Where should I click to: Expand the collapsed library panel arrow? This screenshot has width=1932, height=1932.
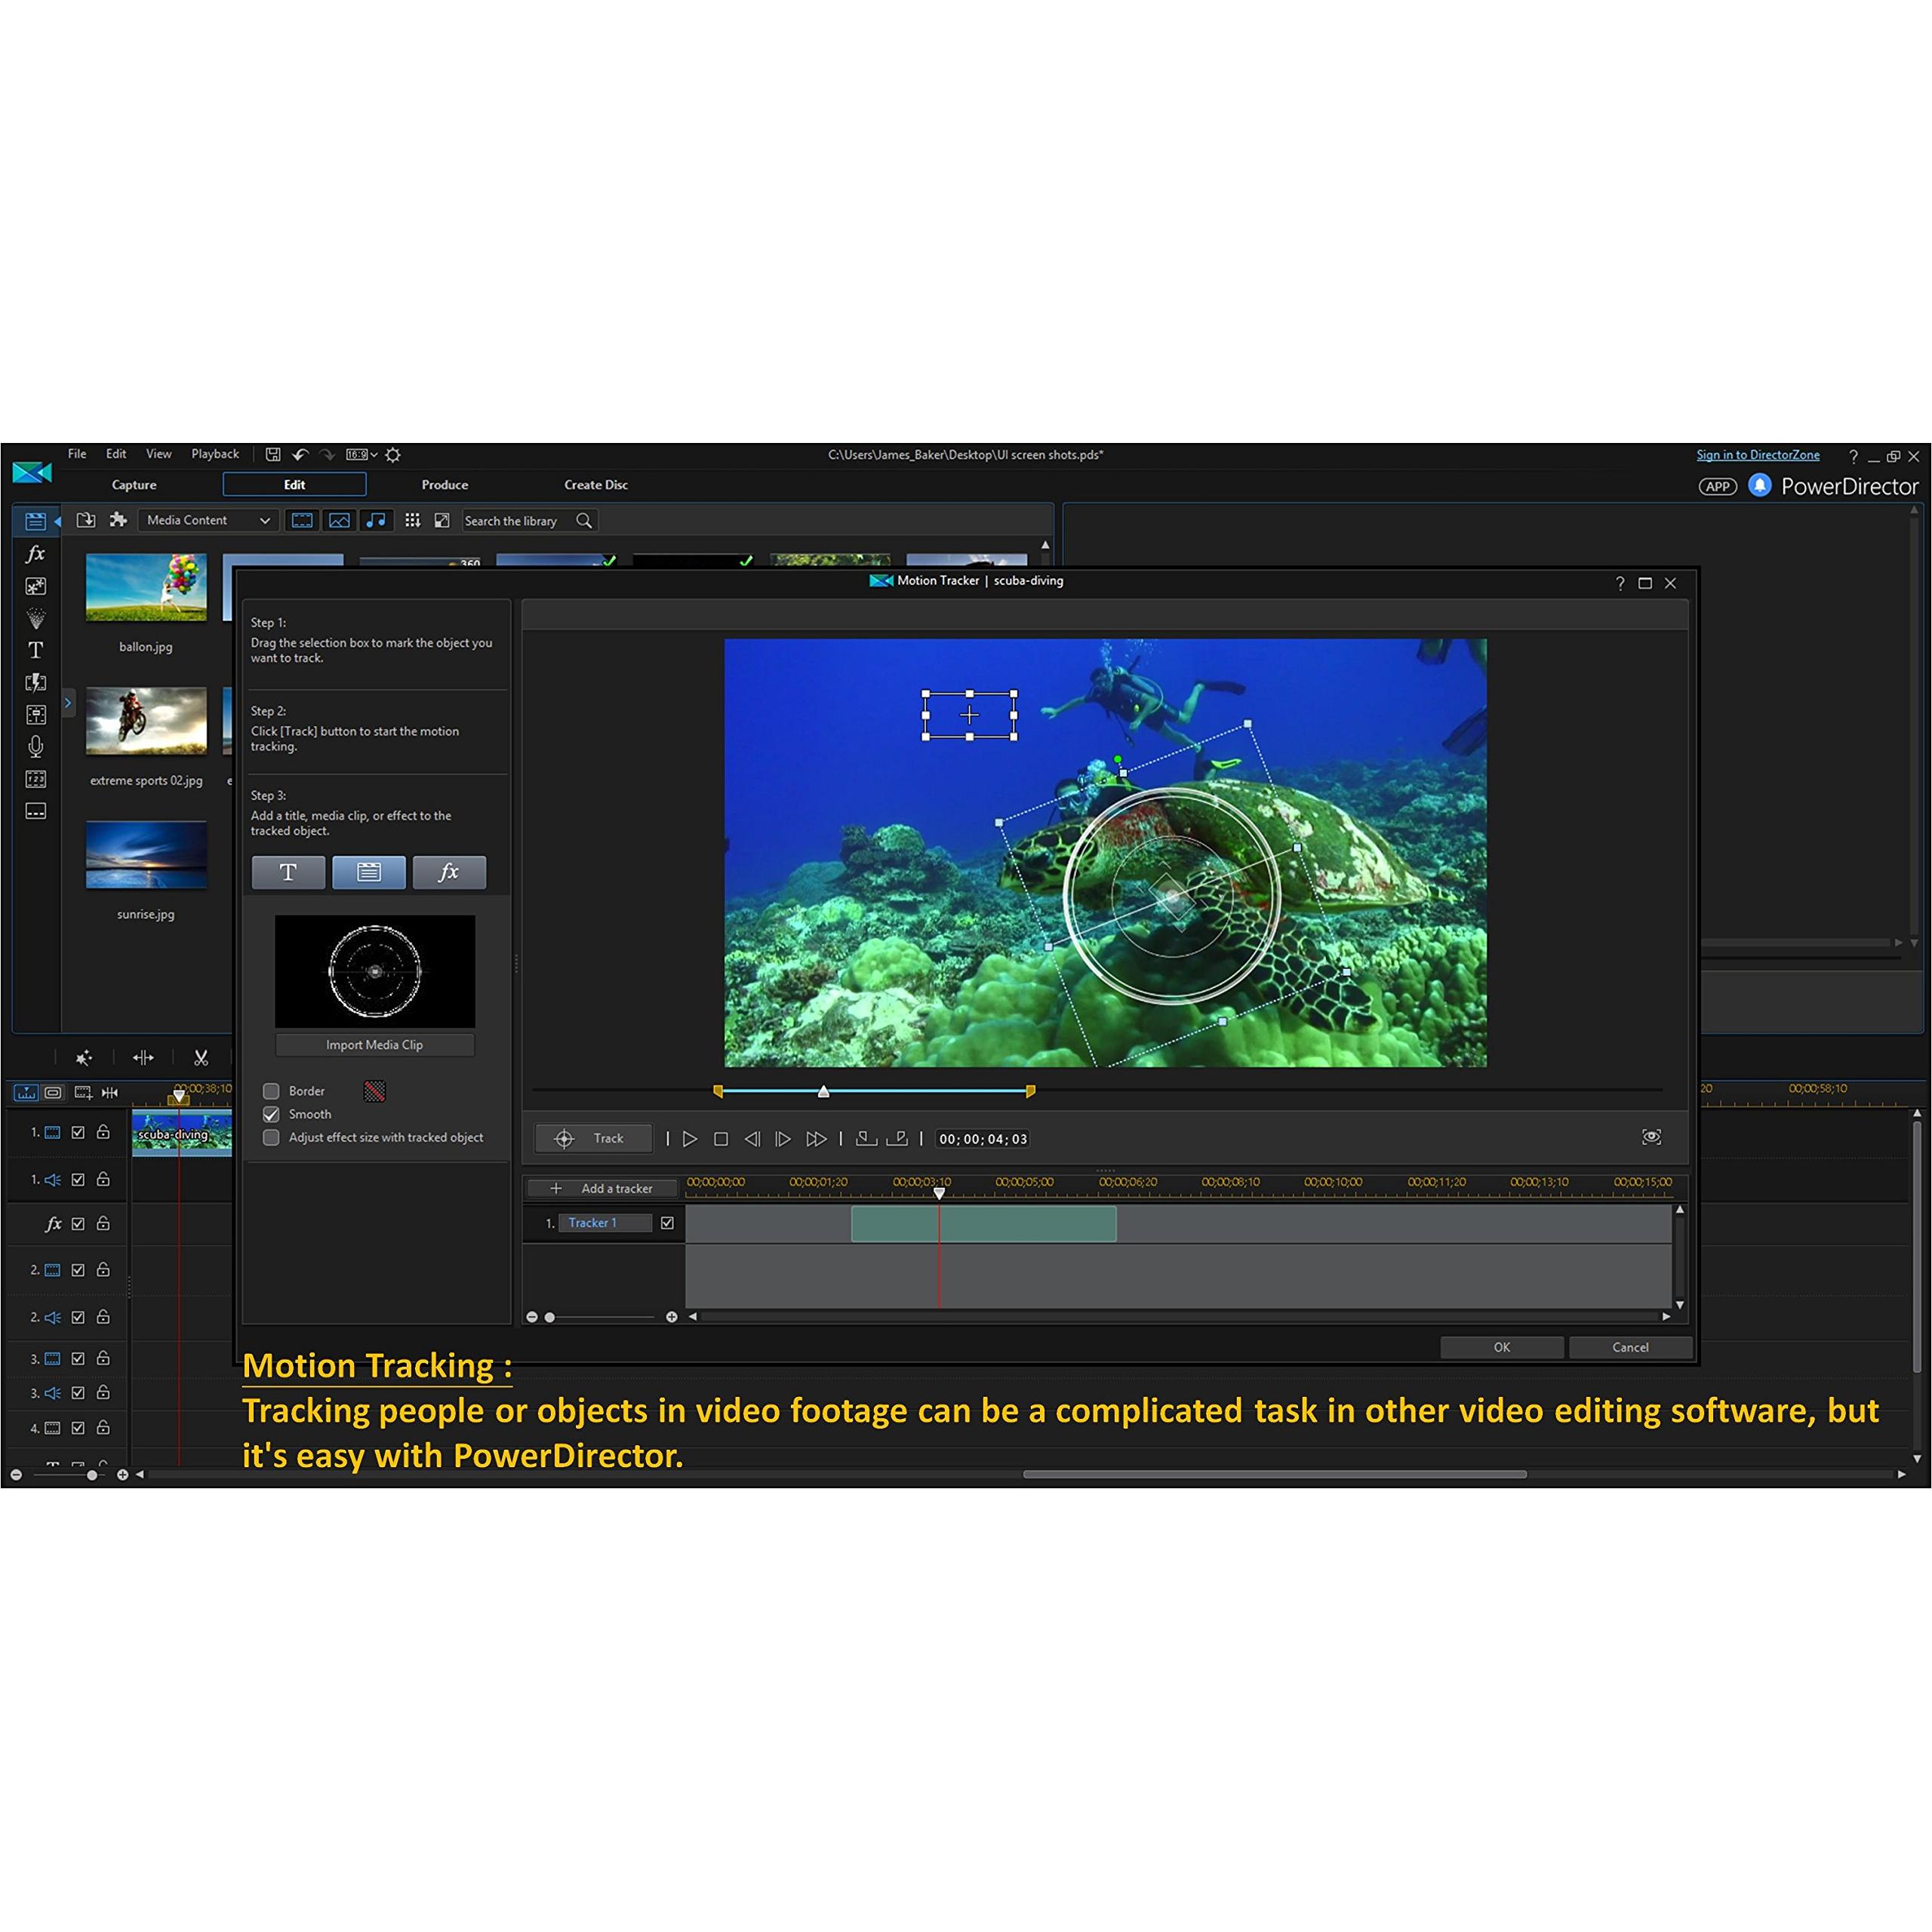click(68, 703)
